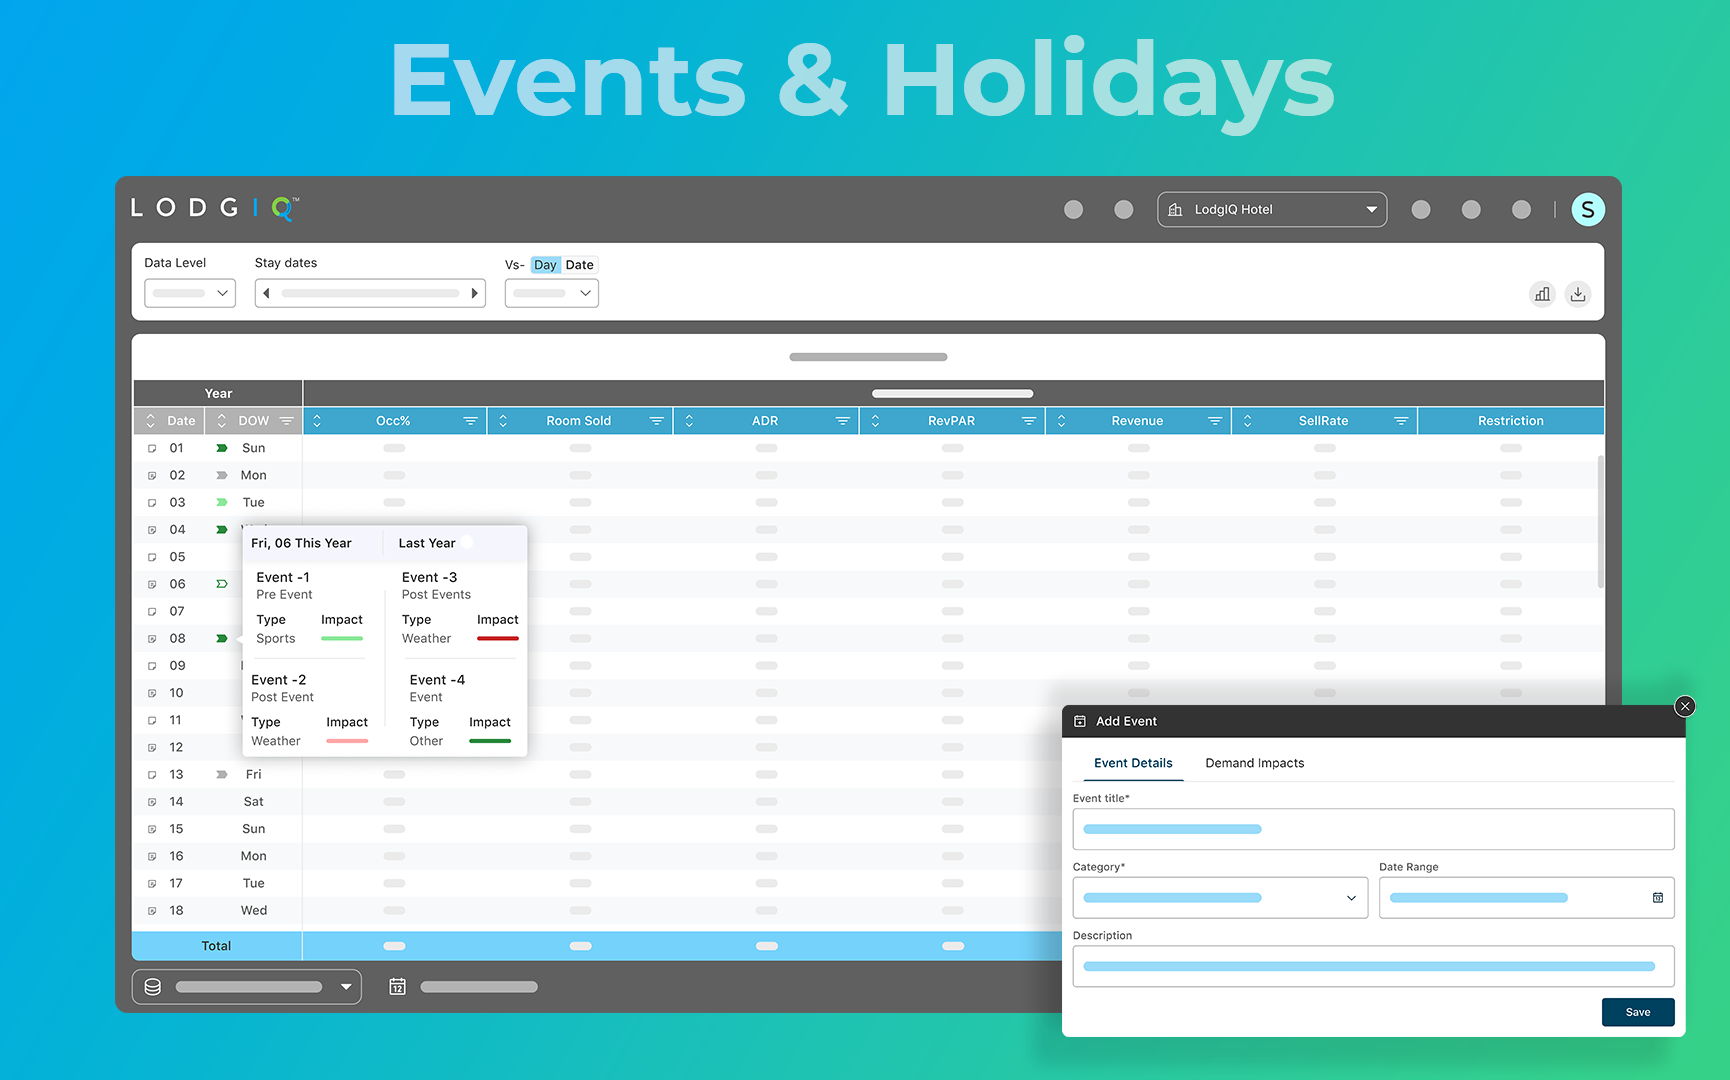The height and width of the screenshot is (1080, 1730).
Task: Click the user avatar labeled S
Action: (x=1588, y=209)
